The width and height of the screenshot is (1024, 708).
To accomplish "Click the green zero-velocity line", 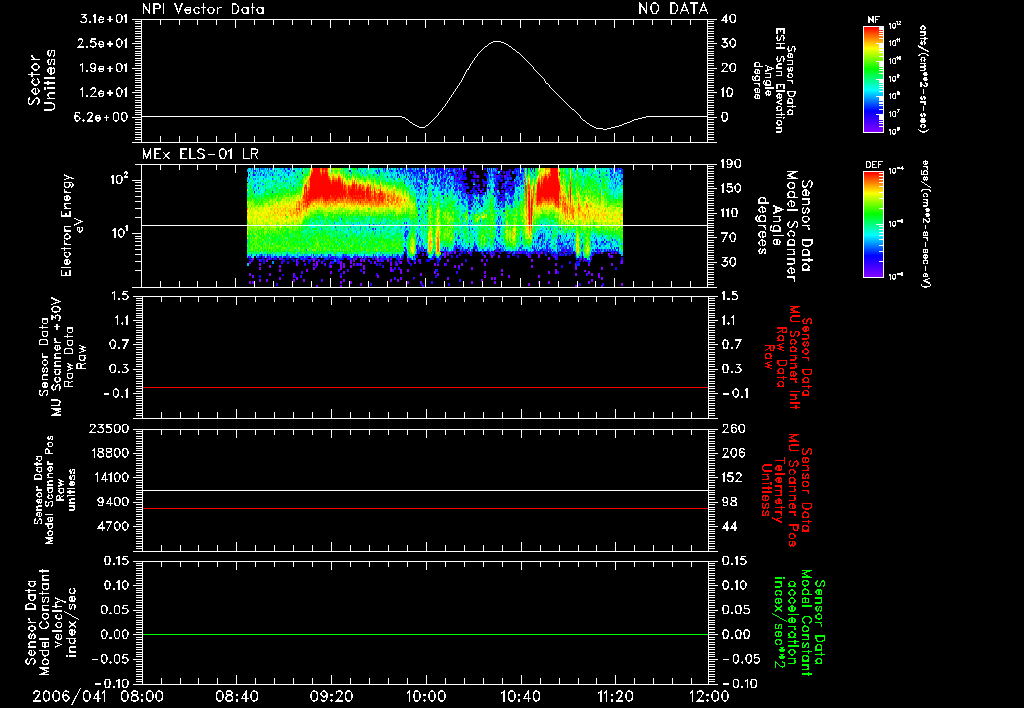I will pyautogui.click(x=425, y=634).
